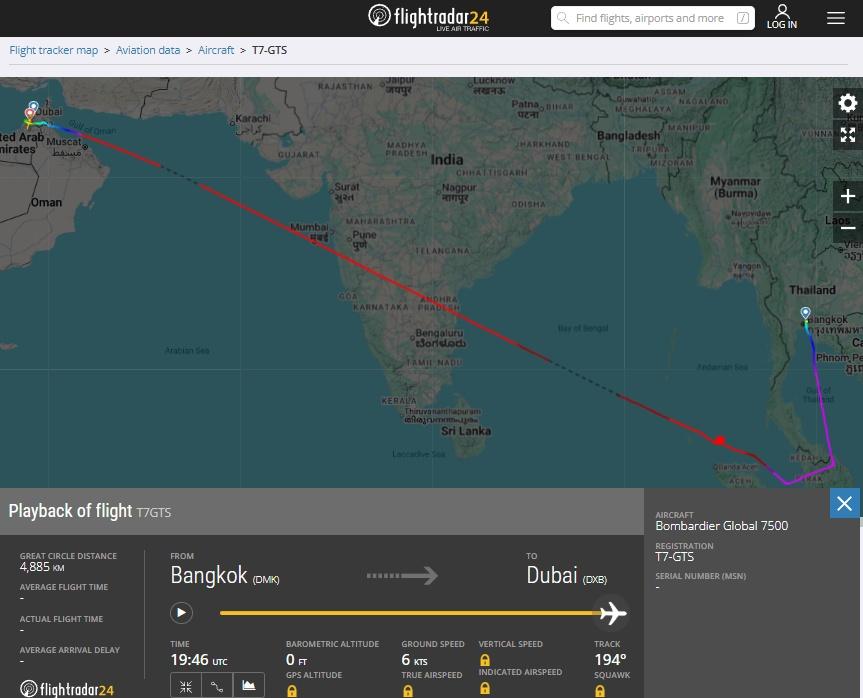Open the hamburger menu

coord(836,18)
